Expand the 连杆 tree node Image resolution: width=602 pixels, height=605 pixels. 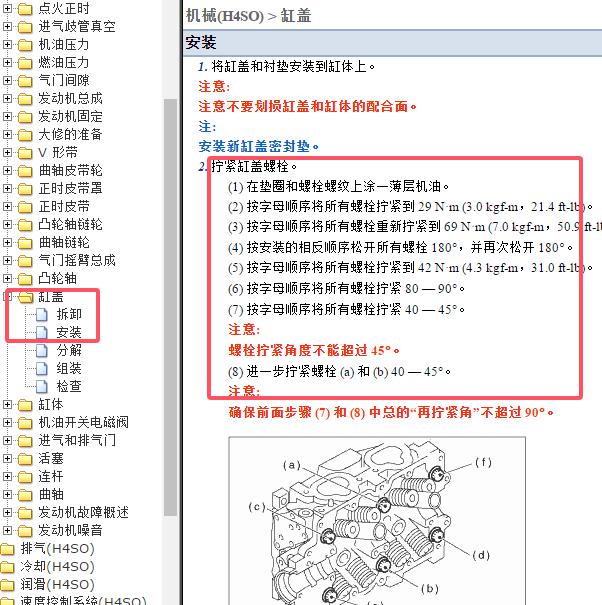click(x=7, y=477)
